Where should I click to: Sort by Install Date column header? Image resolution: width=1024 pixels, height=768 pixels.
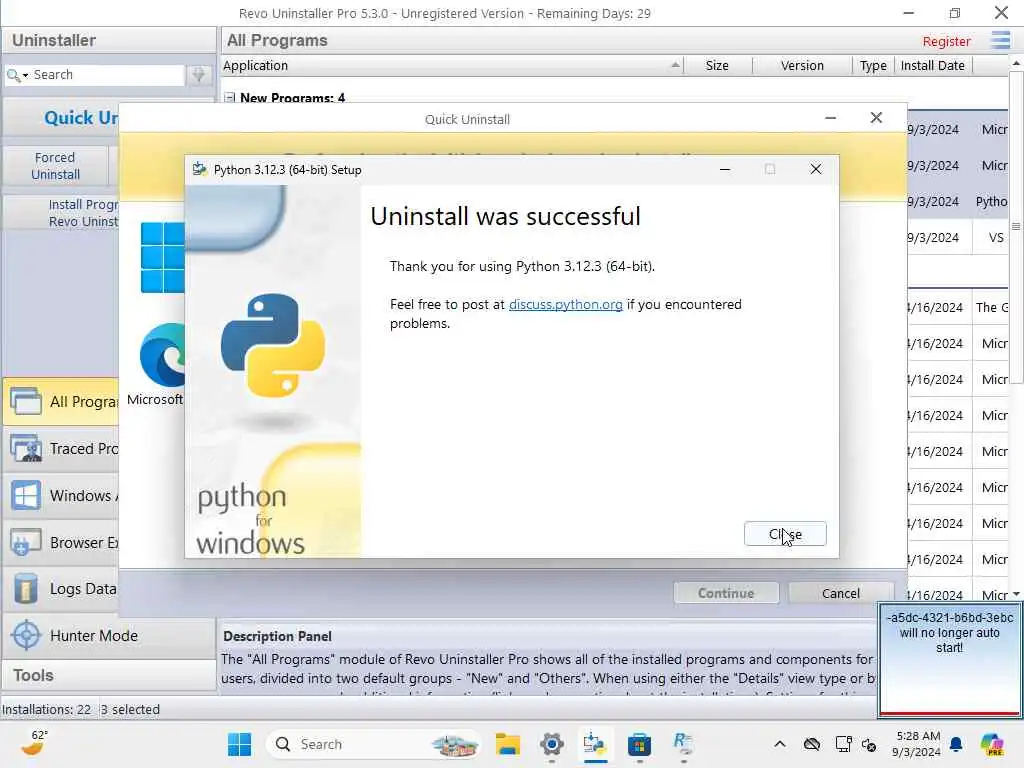point(933,65)
